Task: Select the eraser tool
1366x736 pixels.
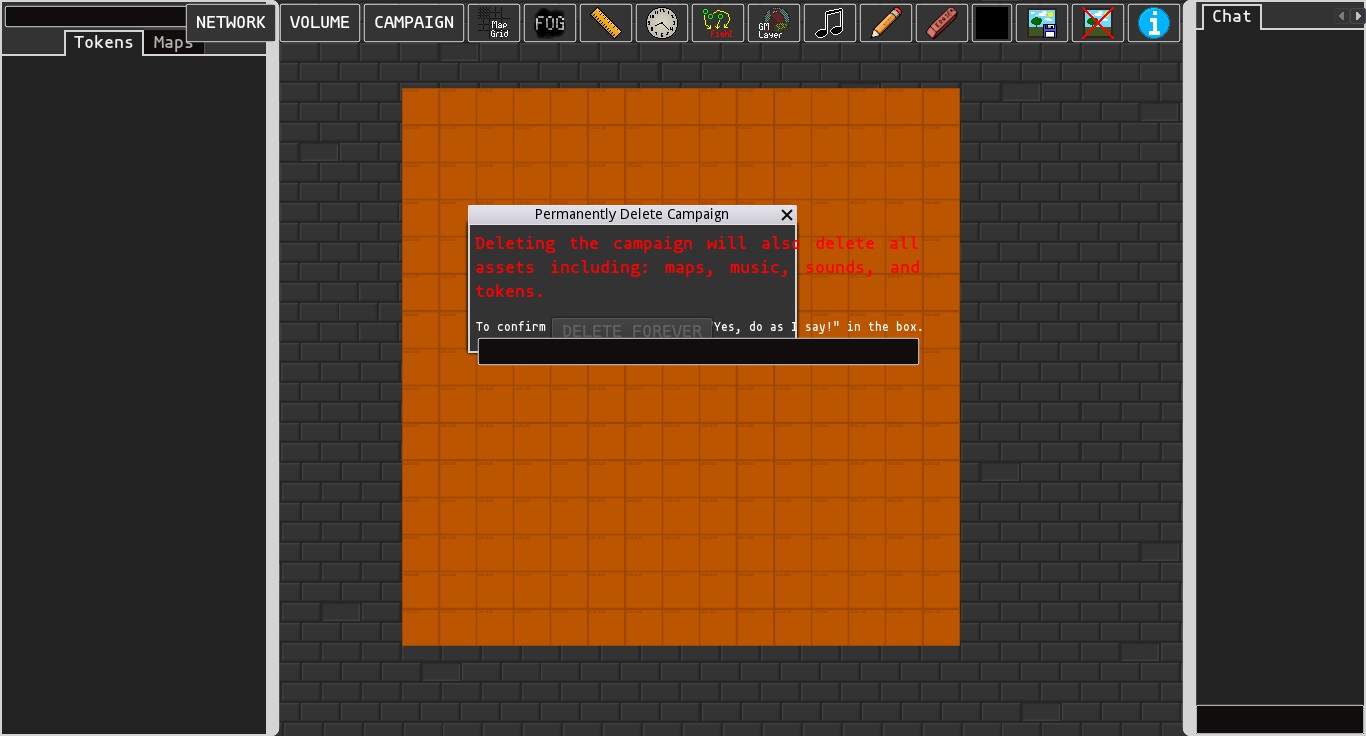Action: coord(942,23)
